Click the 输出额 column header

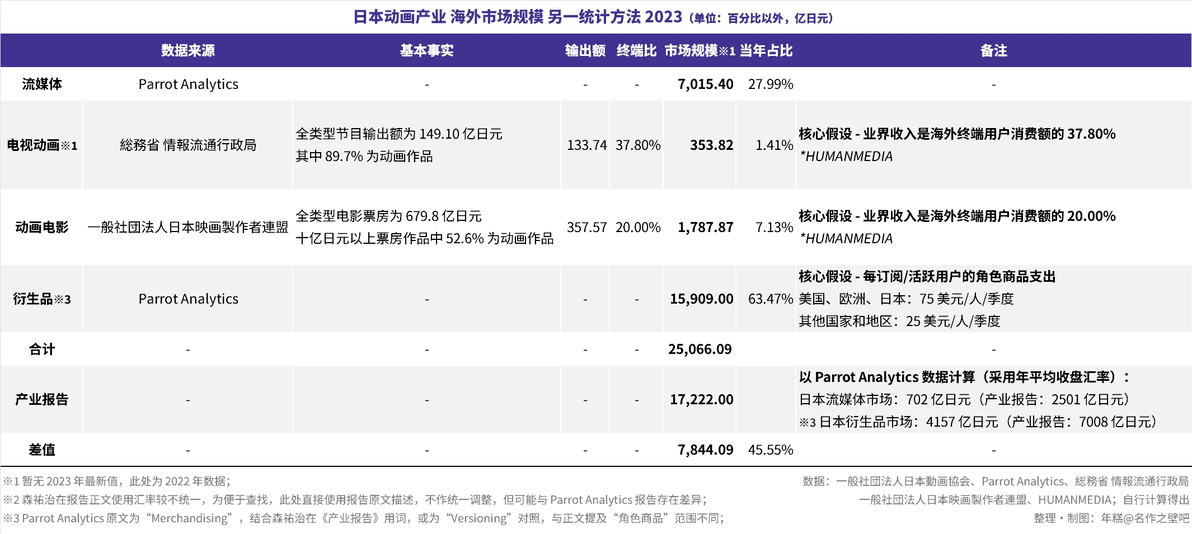(585, 50)
